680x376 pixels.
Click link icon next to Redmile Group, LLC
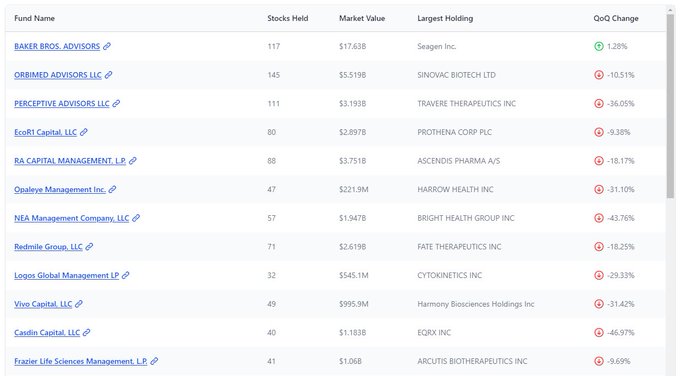pos(89,246)
